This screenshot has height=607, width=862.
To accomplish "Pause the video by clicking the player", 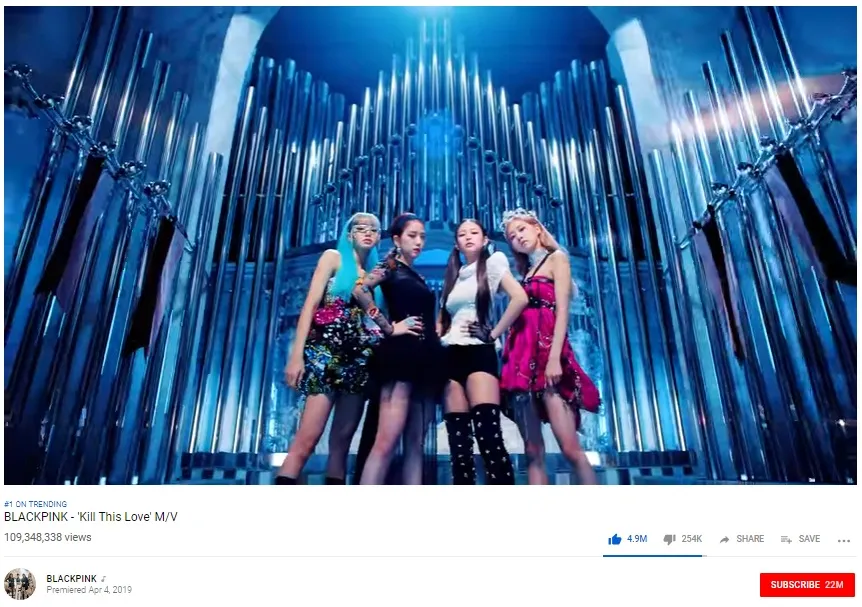I will pos(430,245).
